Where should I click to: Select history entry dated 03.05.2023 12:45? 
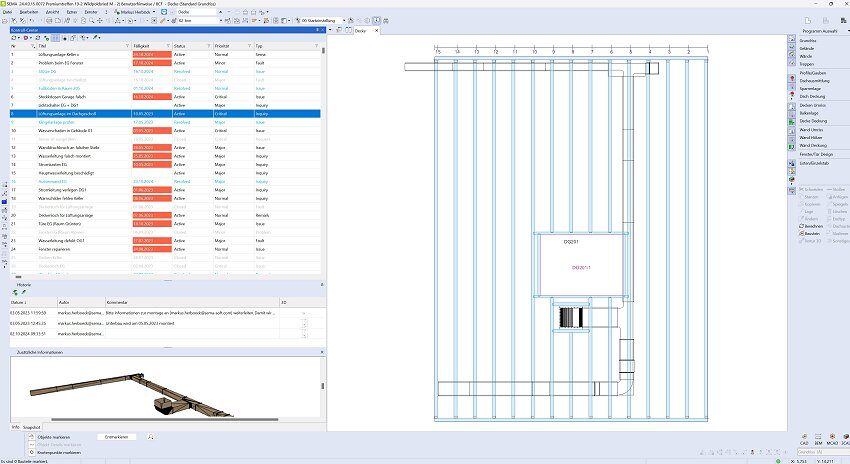[x=168, y=324]
